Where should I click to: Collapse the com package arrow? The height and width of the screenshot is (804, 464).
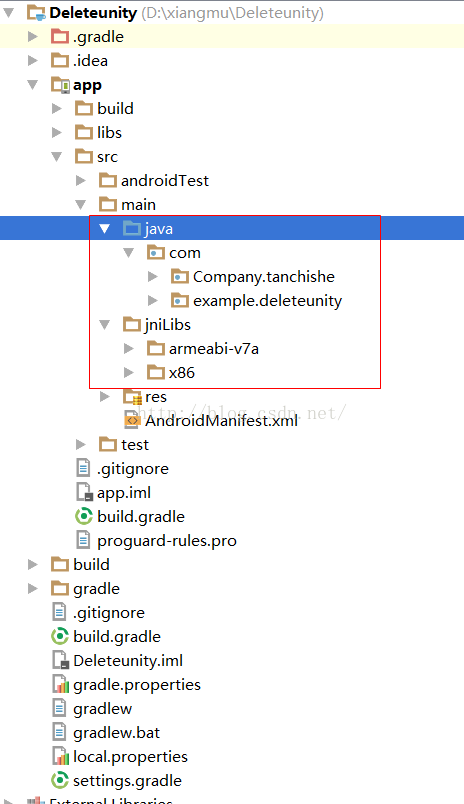point(129,252)
